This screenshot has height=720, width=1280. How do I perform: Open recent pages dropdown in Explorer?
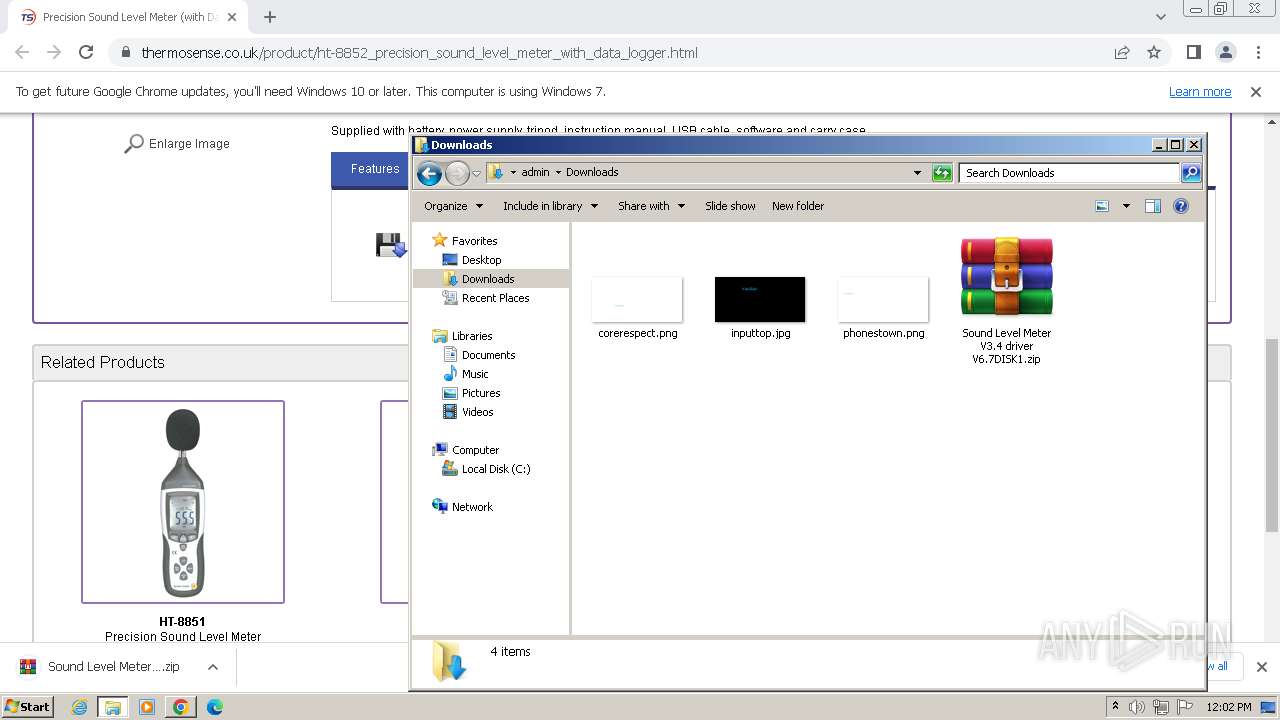477,173
